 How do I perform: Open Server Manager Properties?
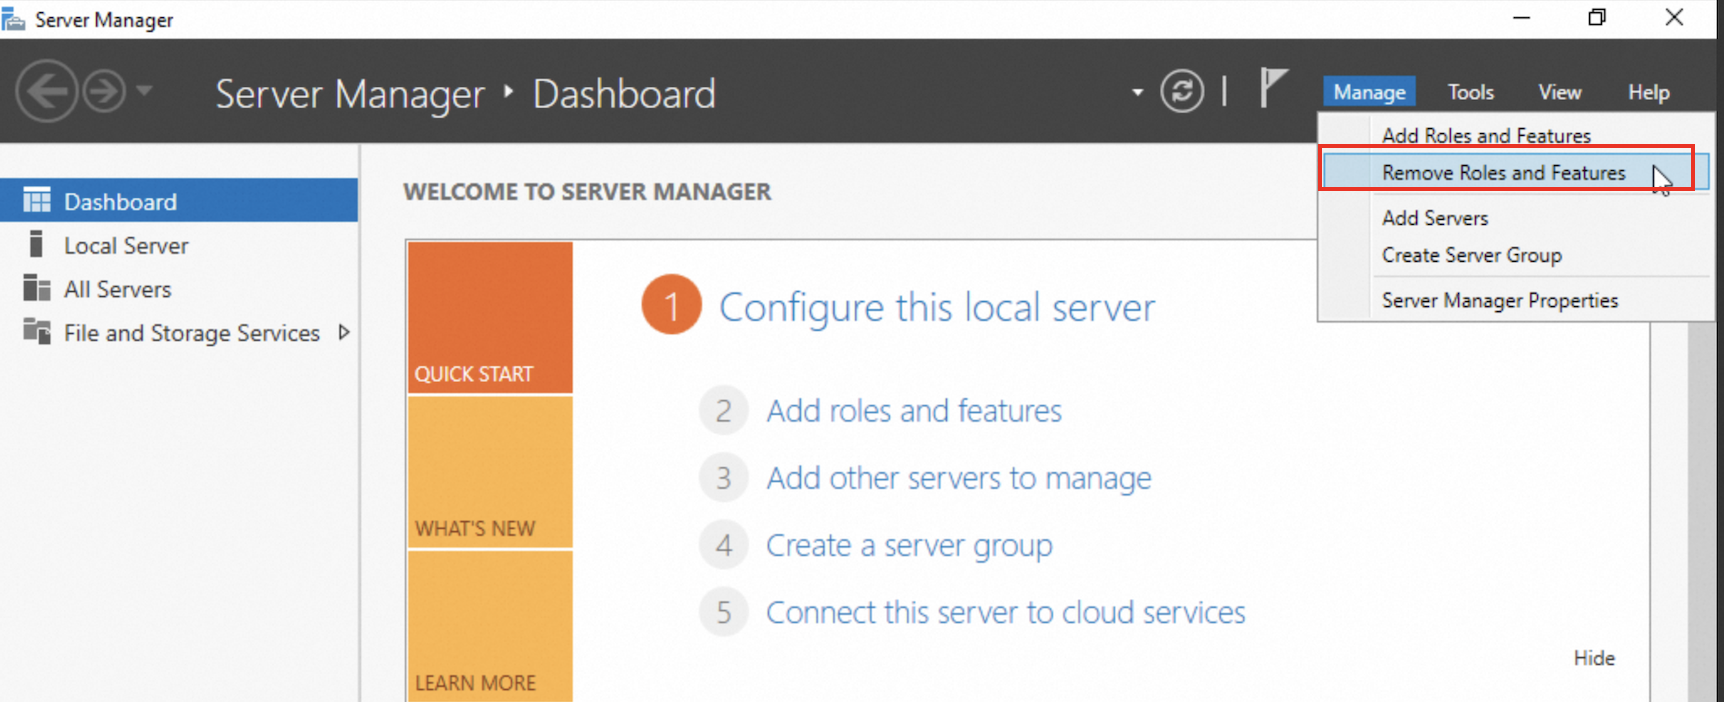(1499, 300)
